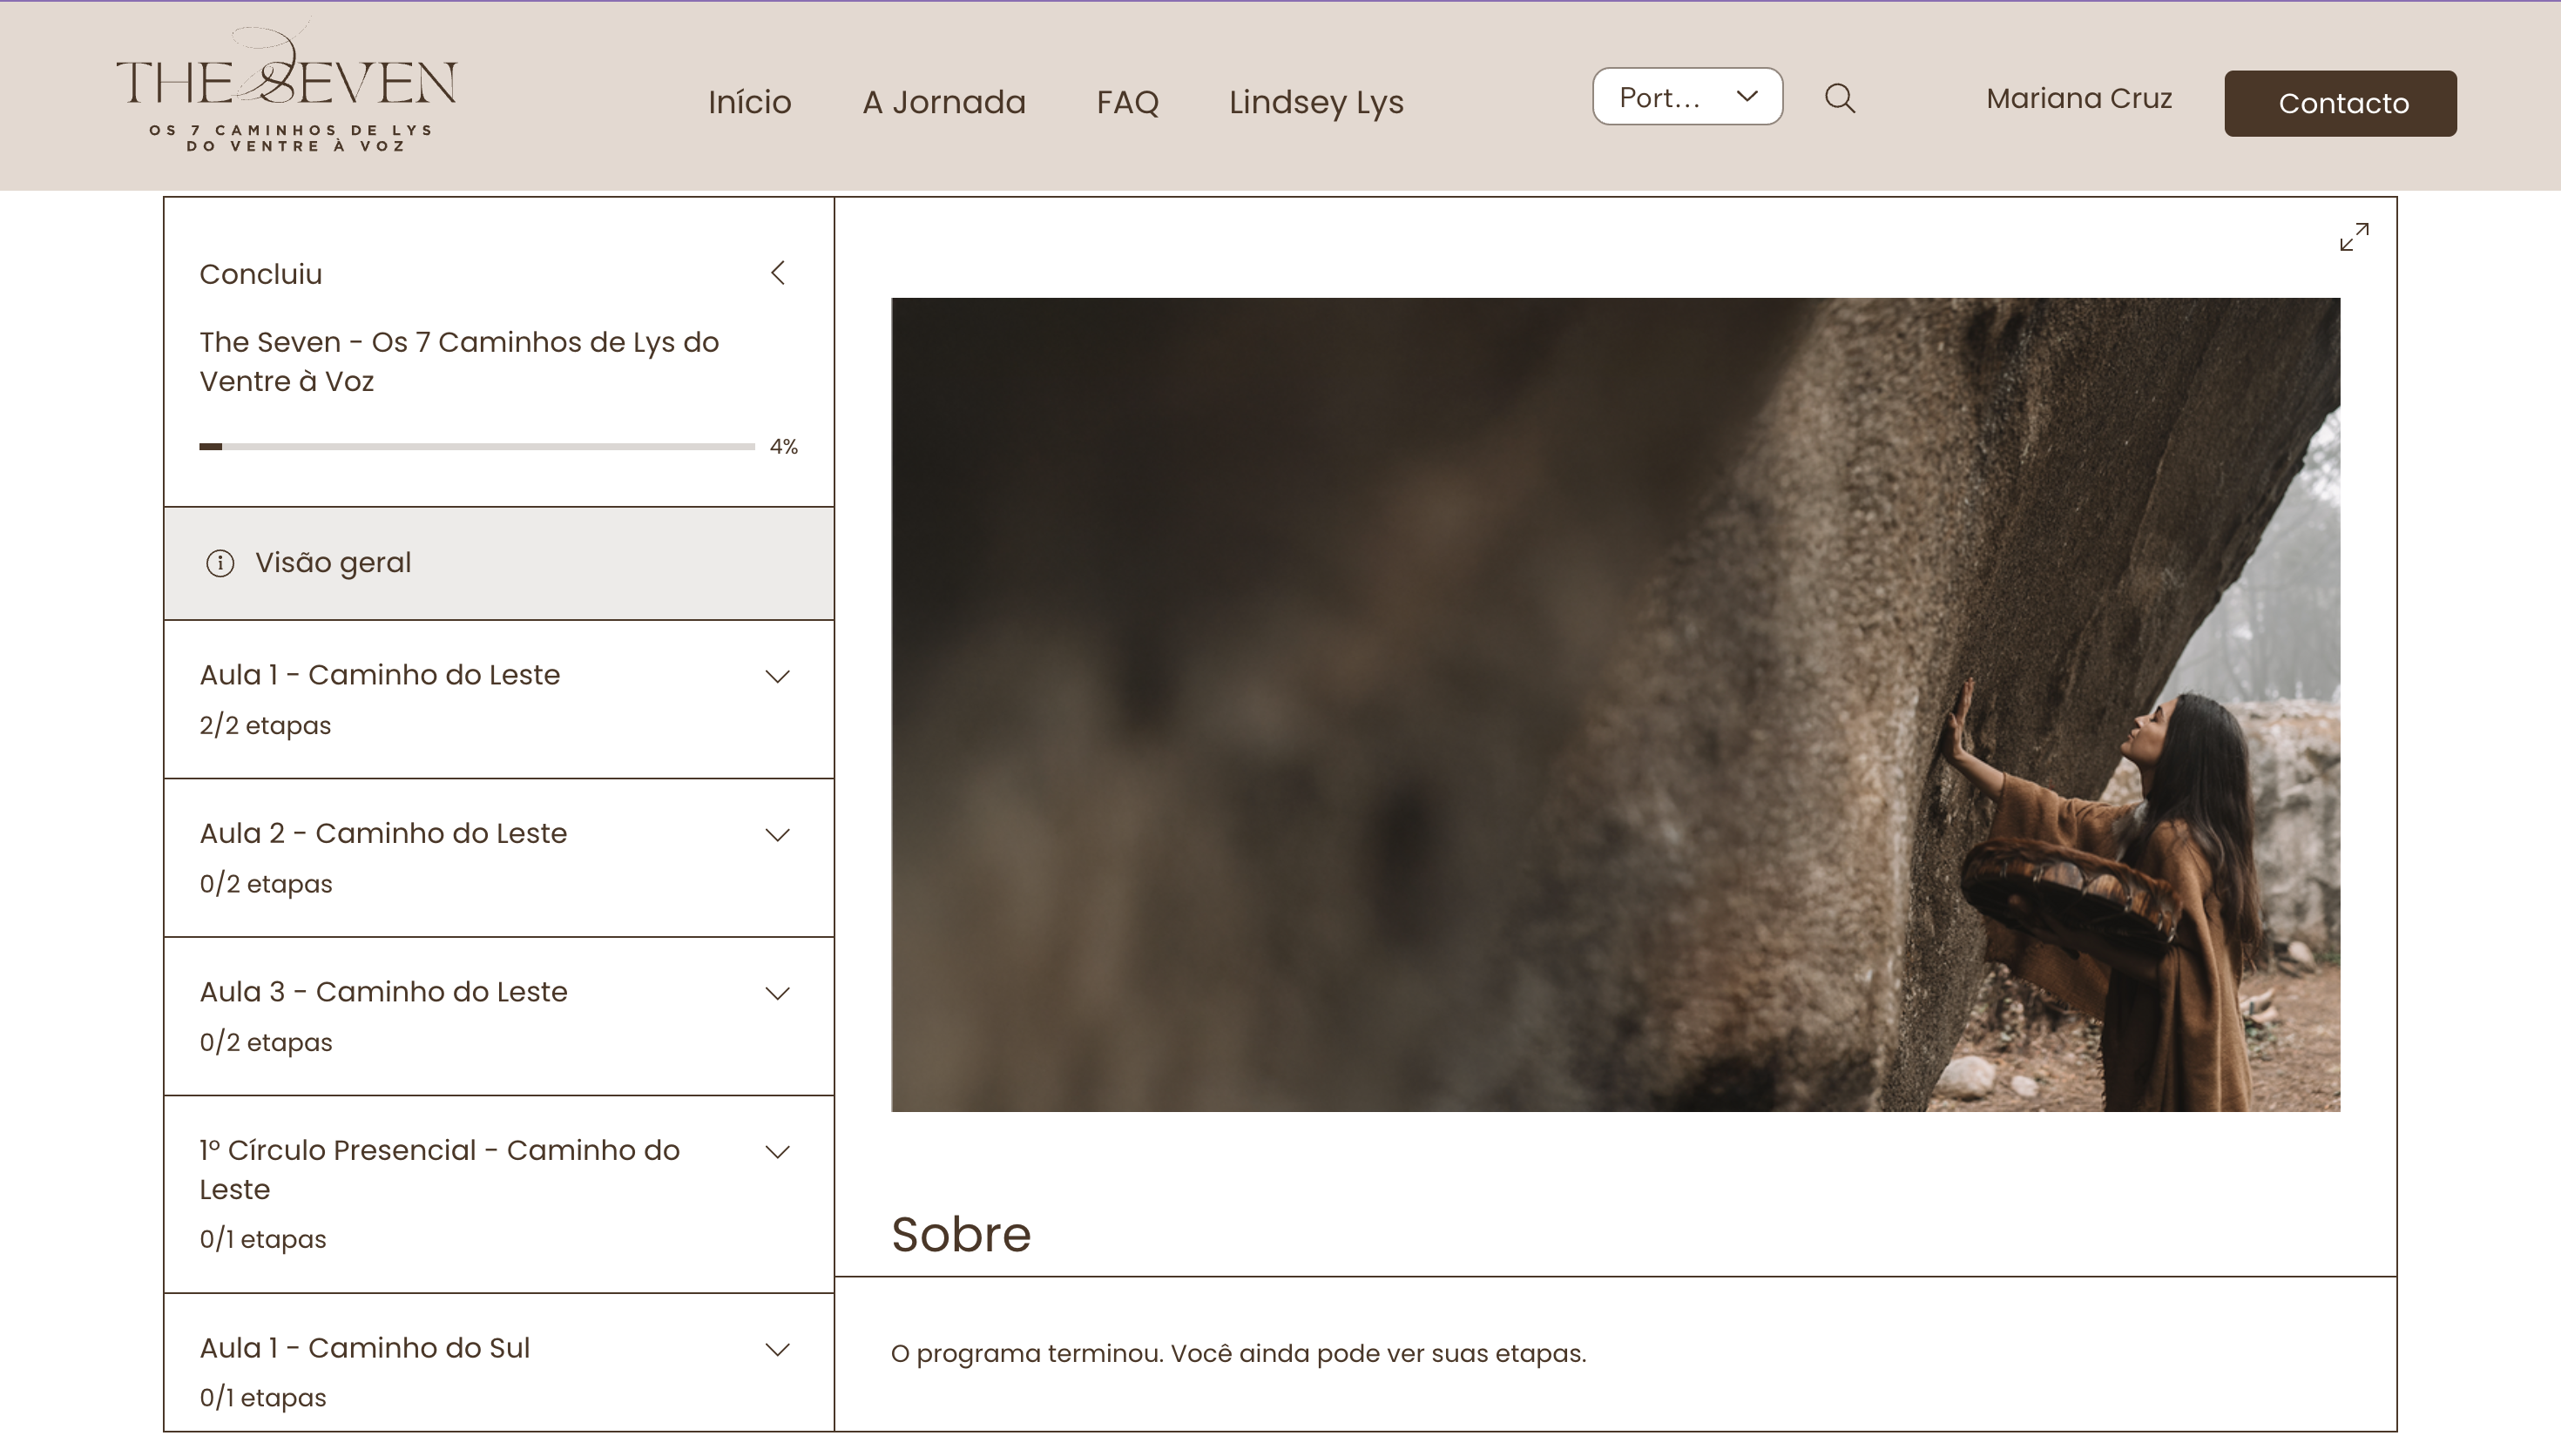Expand Aula 1 - Caminho do Leste
This screenshot has height=1456, width=2561.
click(x=778, y=676)
